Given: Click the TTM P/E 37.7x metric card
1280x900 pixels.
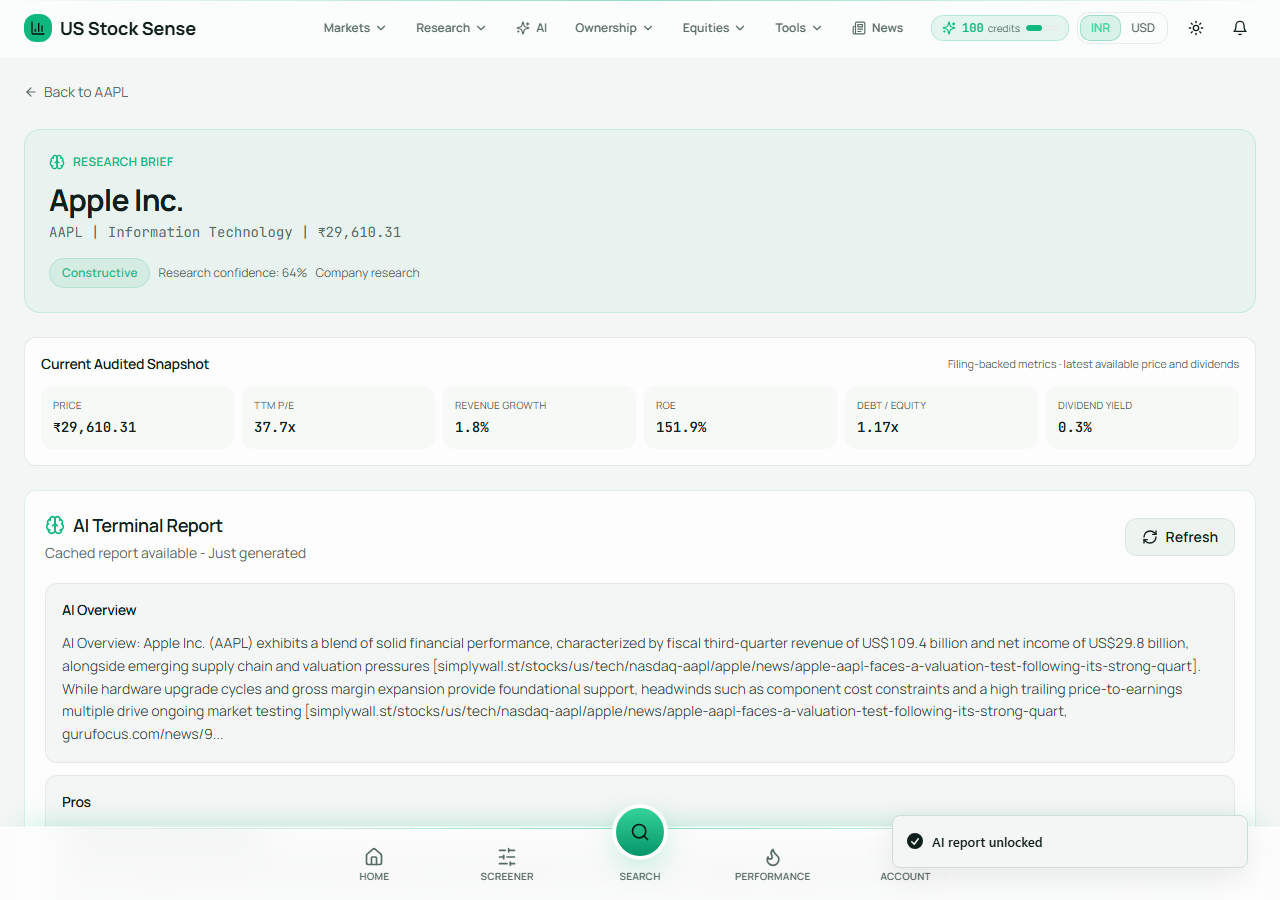Looking at the screenshot, I should pyautogui.click(x=338, y=417).
